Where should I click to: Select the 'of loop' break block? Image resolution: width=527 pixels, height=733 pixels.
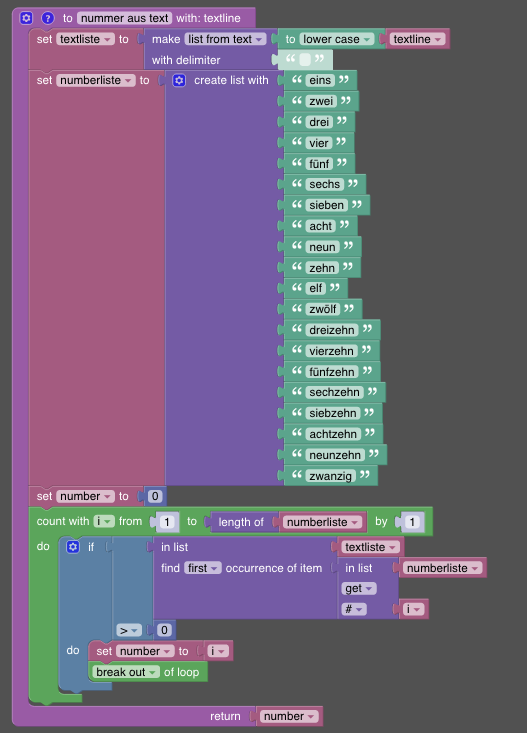[x=181, y=672]
